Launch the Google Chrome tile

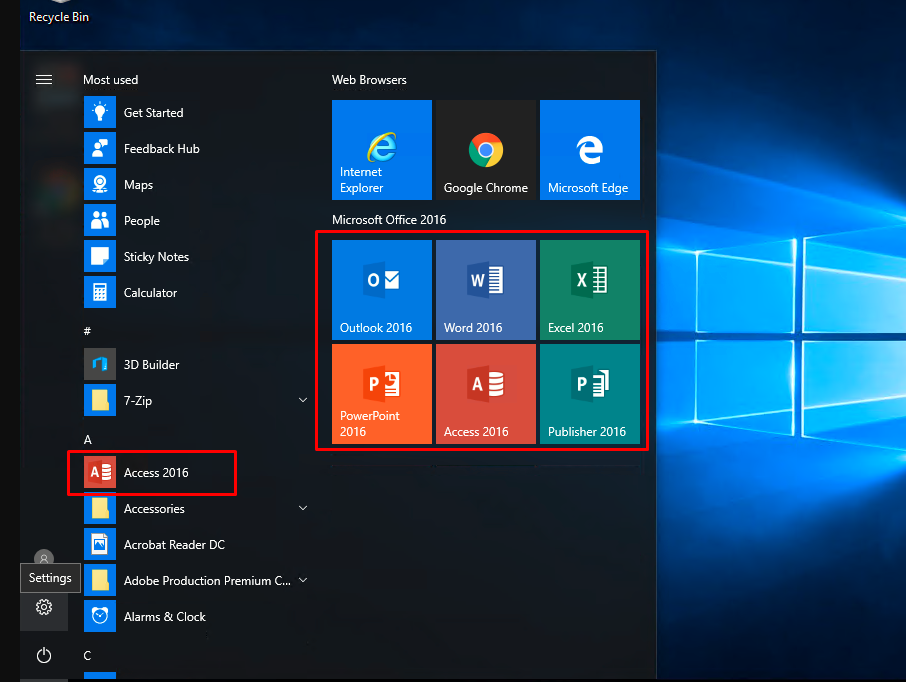[486, 150]
